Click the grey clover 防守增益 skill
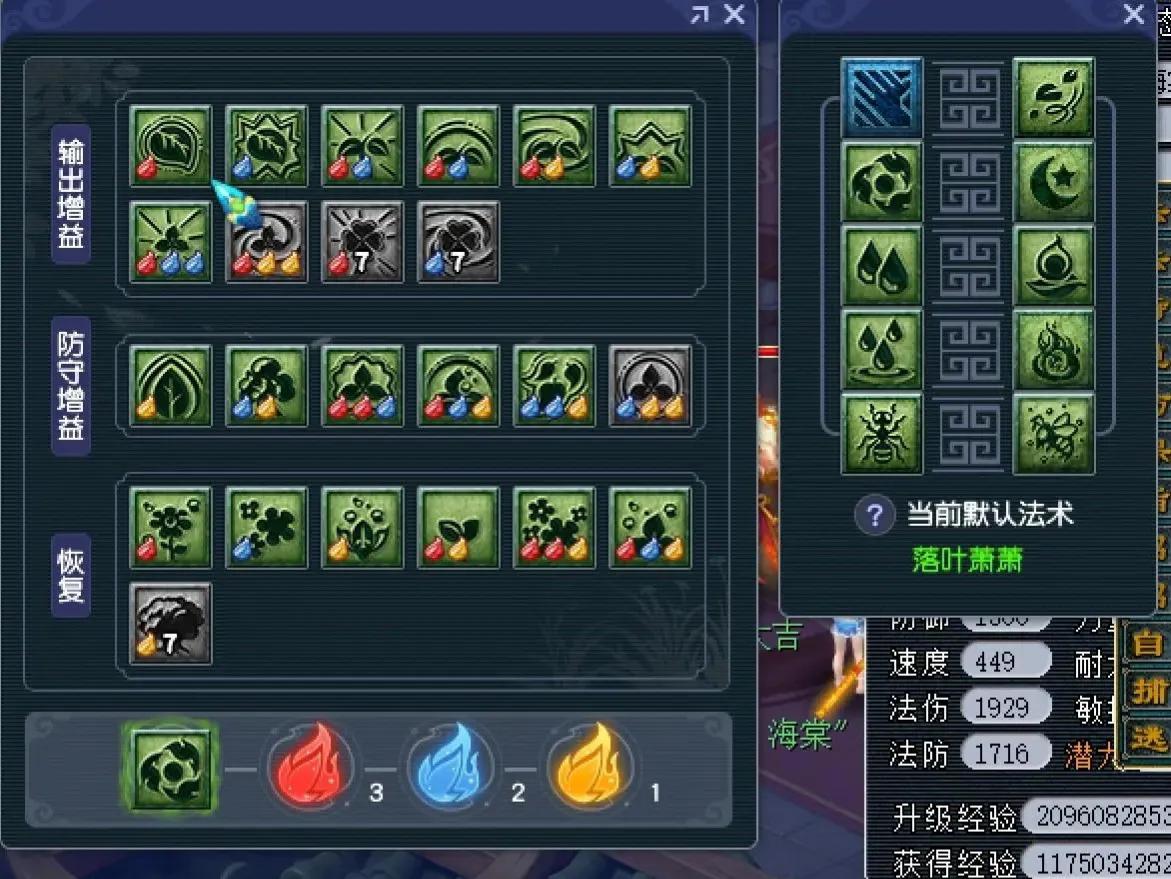Screen dimensions: 1171x879 (x=650, y=386)
